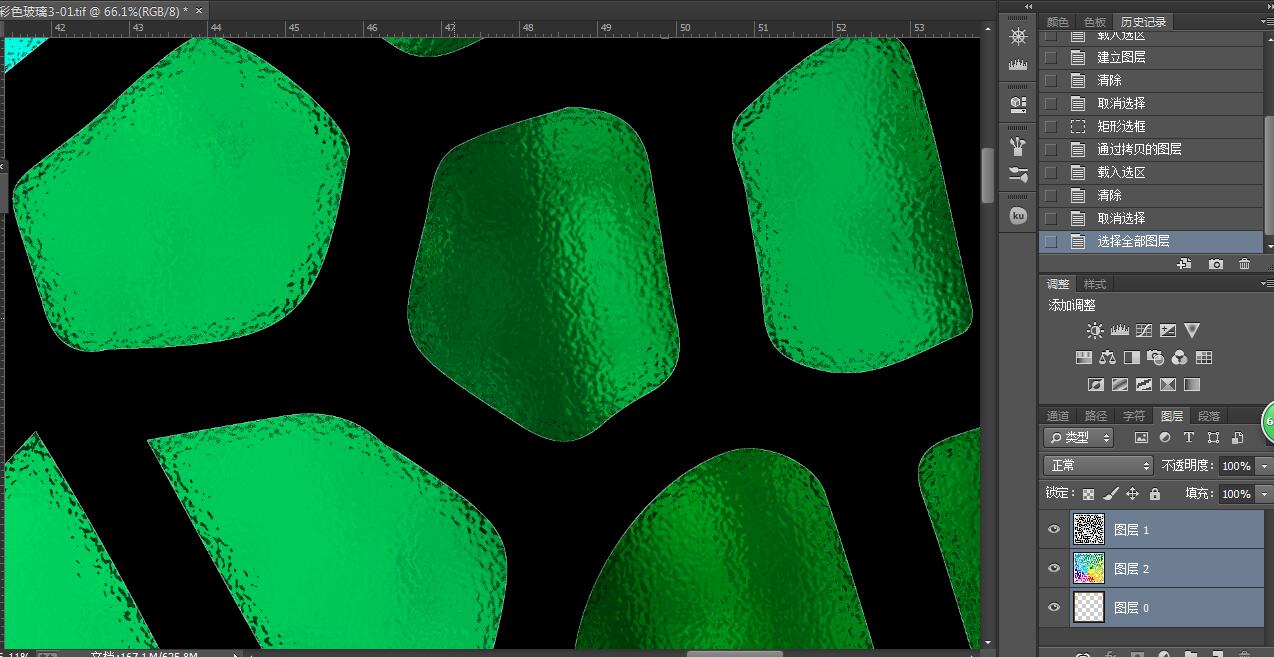Image resolution: width=1274 pixels, height=657 pixels.
Task: Switch to the 颜色 tab
Action: [1058, 22]
